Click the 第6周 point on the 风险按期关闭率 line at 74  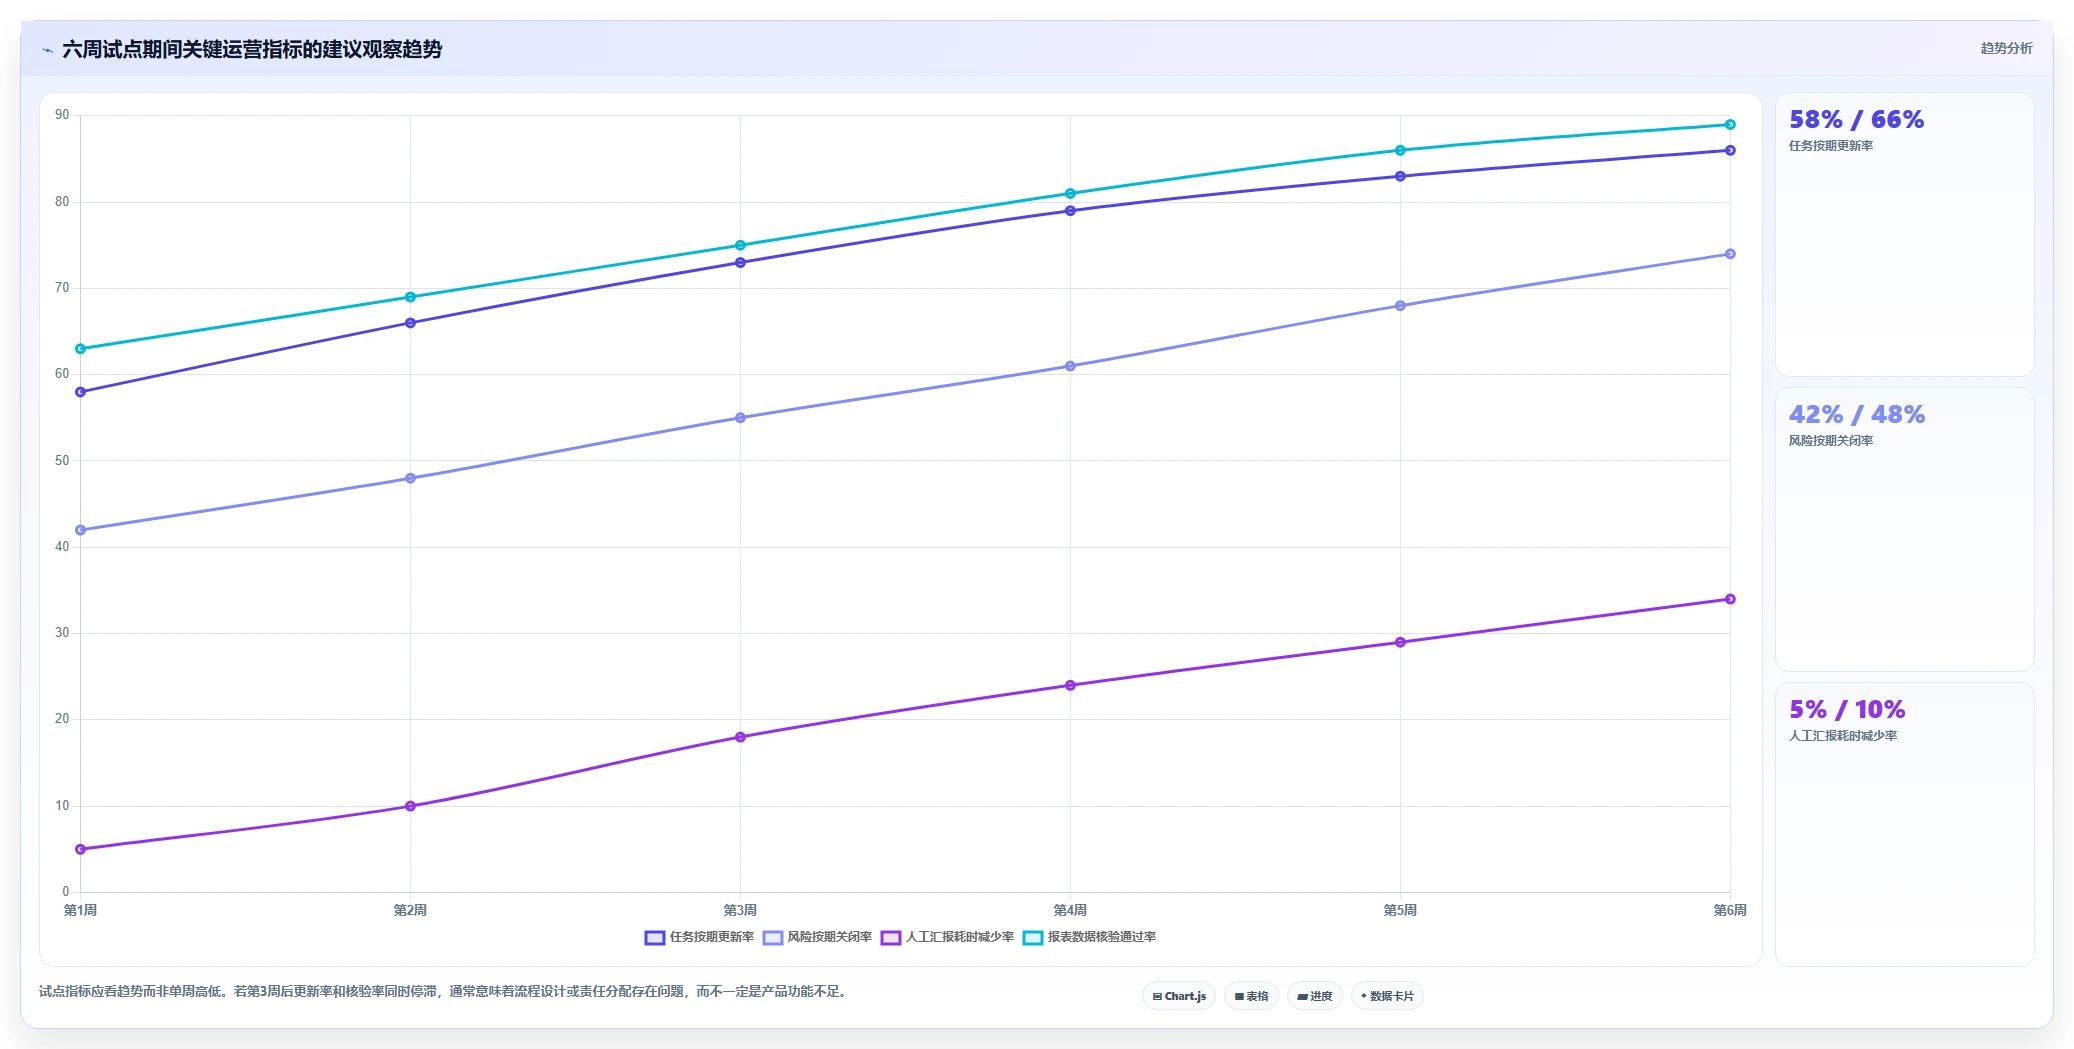(1730, 254)
